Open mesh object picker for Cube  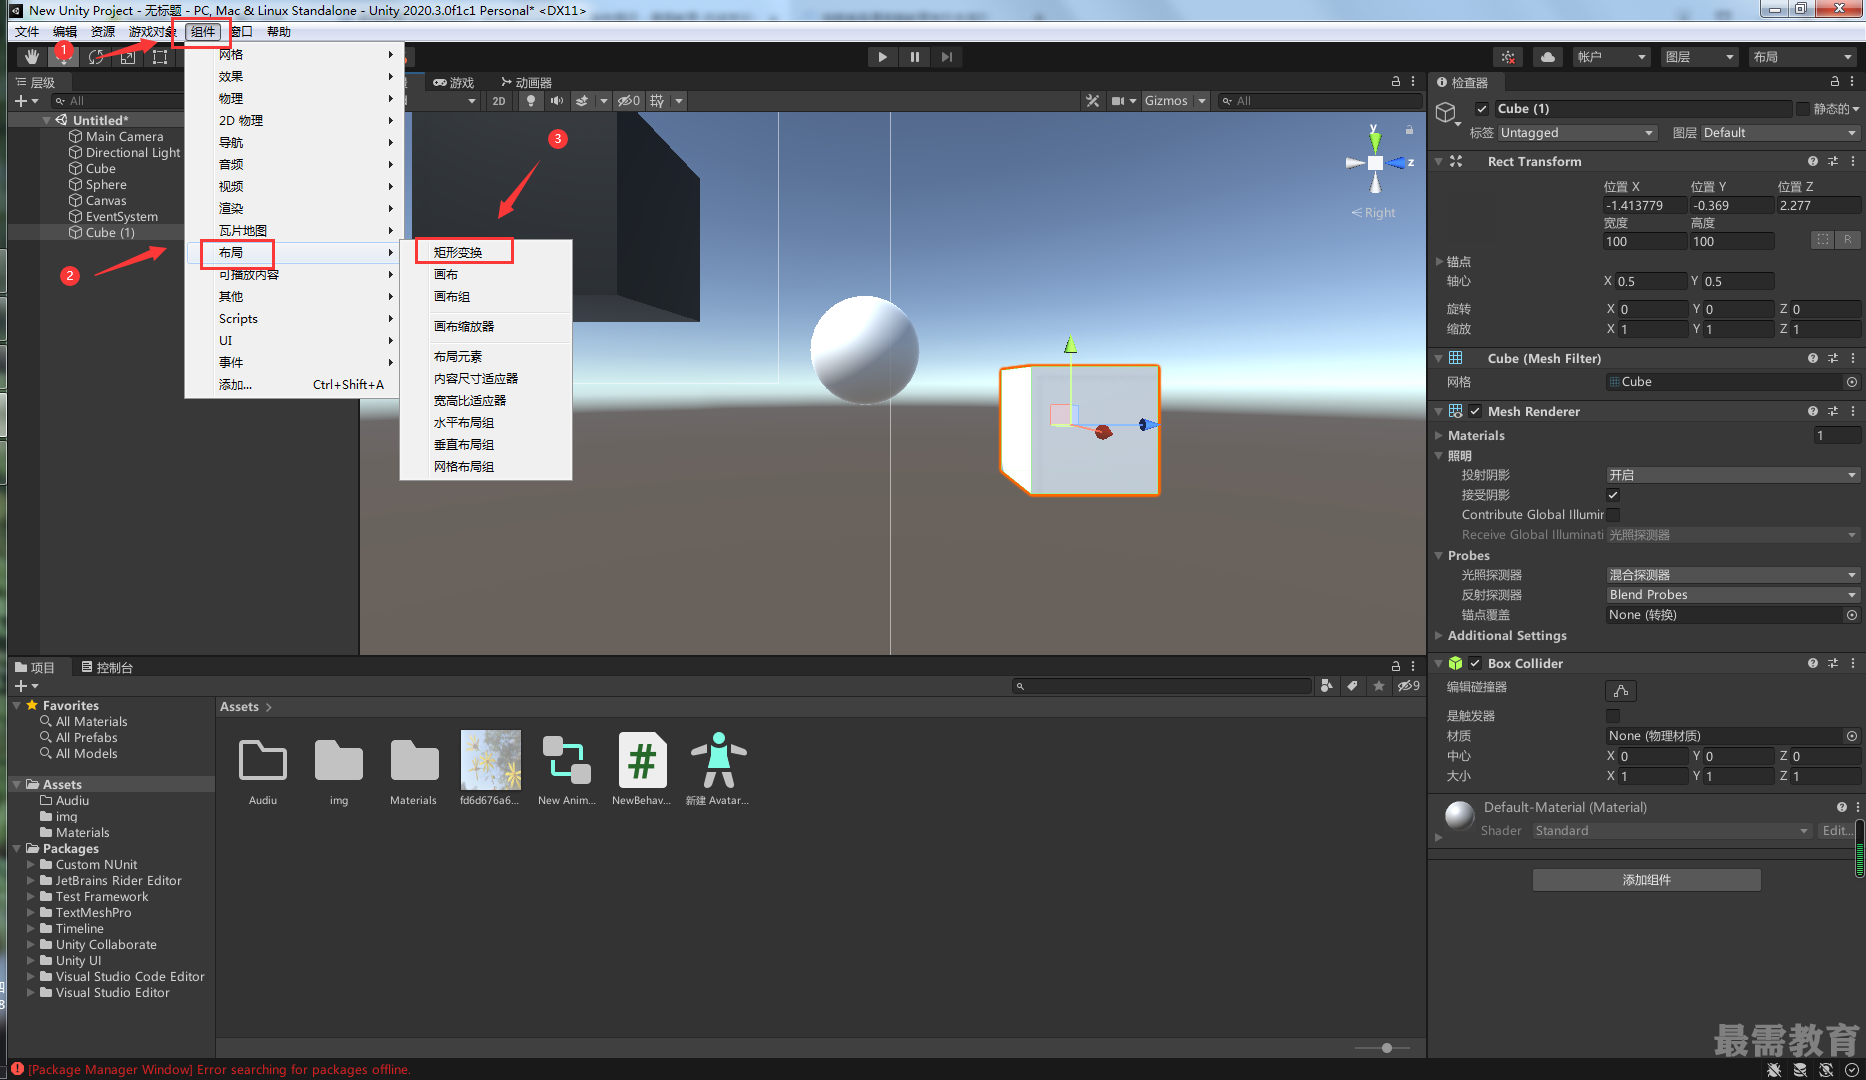(1852, 382)
